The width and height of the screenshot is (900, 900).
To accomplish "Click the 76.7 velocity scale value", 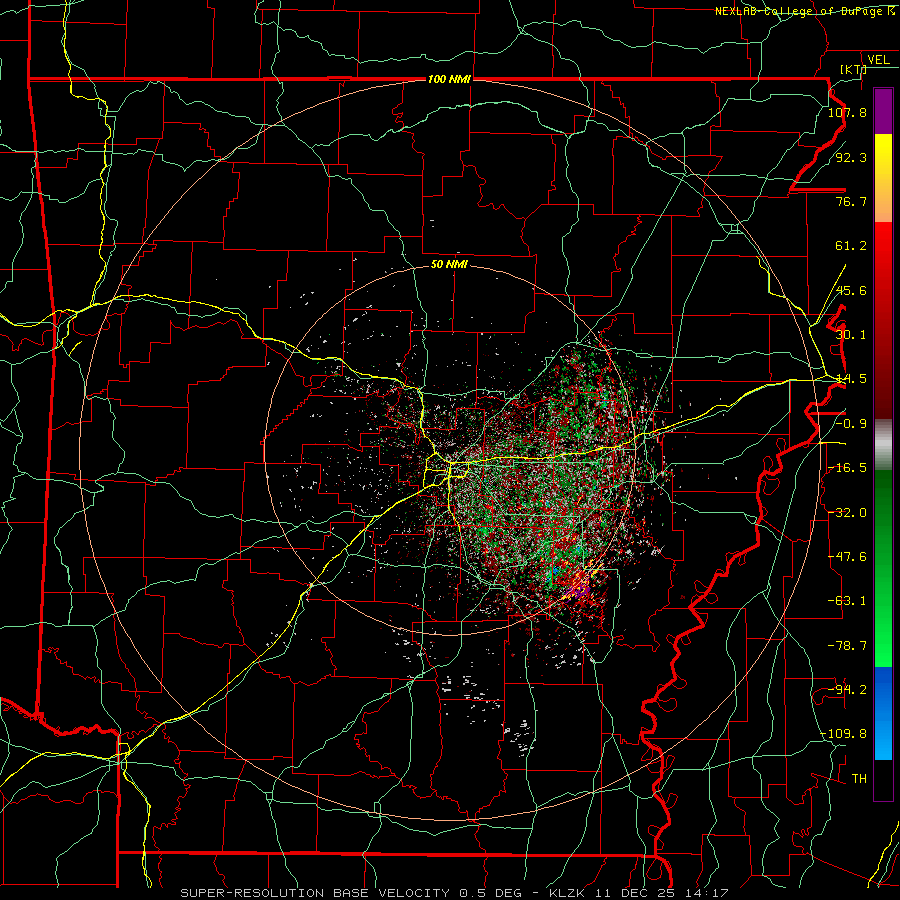I will 851,201.
